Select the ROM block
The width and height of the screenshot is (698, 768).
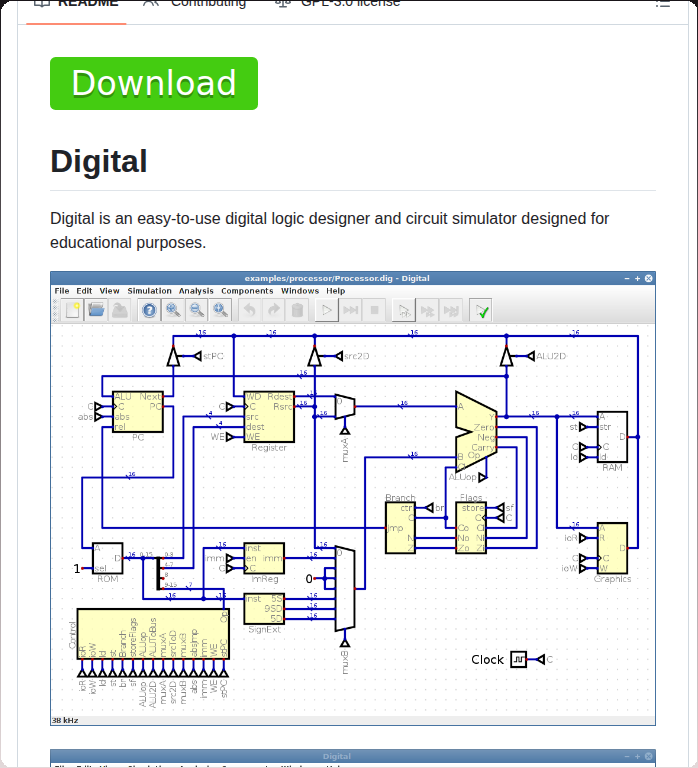pyautogui.click(x=107, y=558)
